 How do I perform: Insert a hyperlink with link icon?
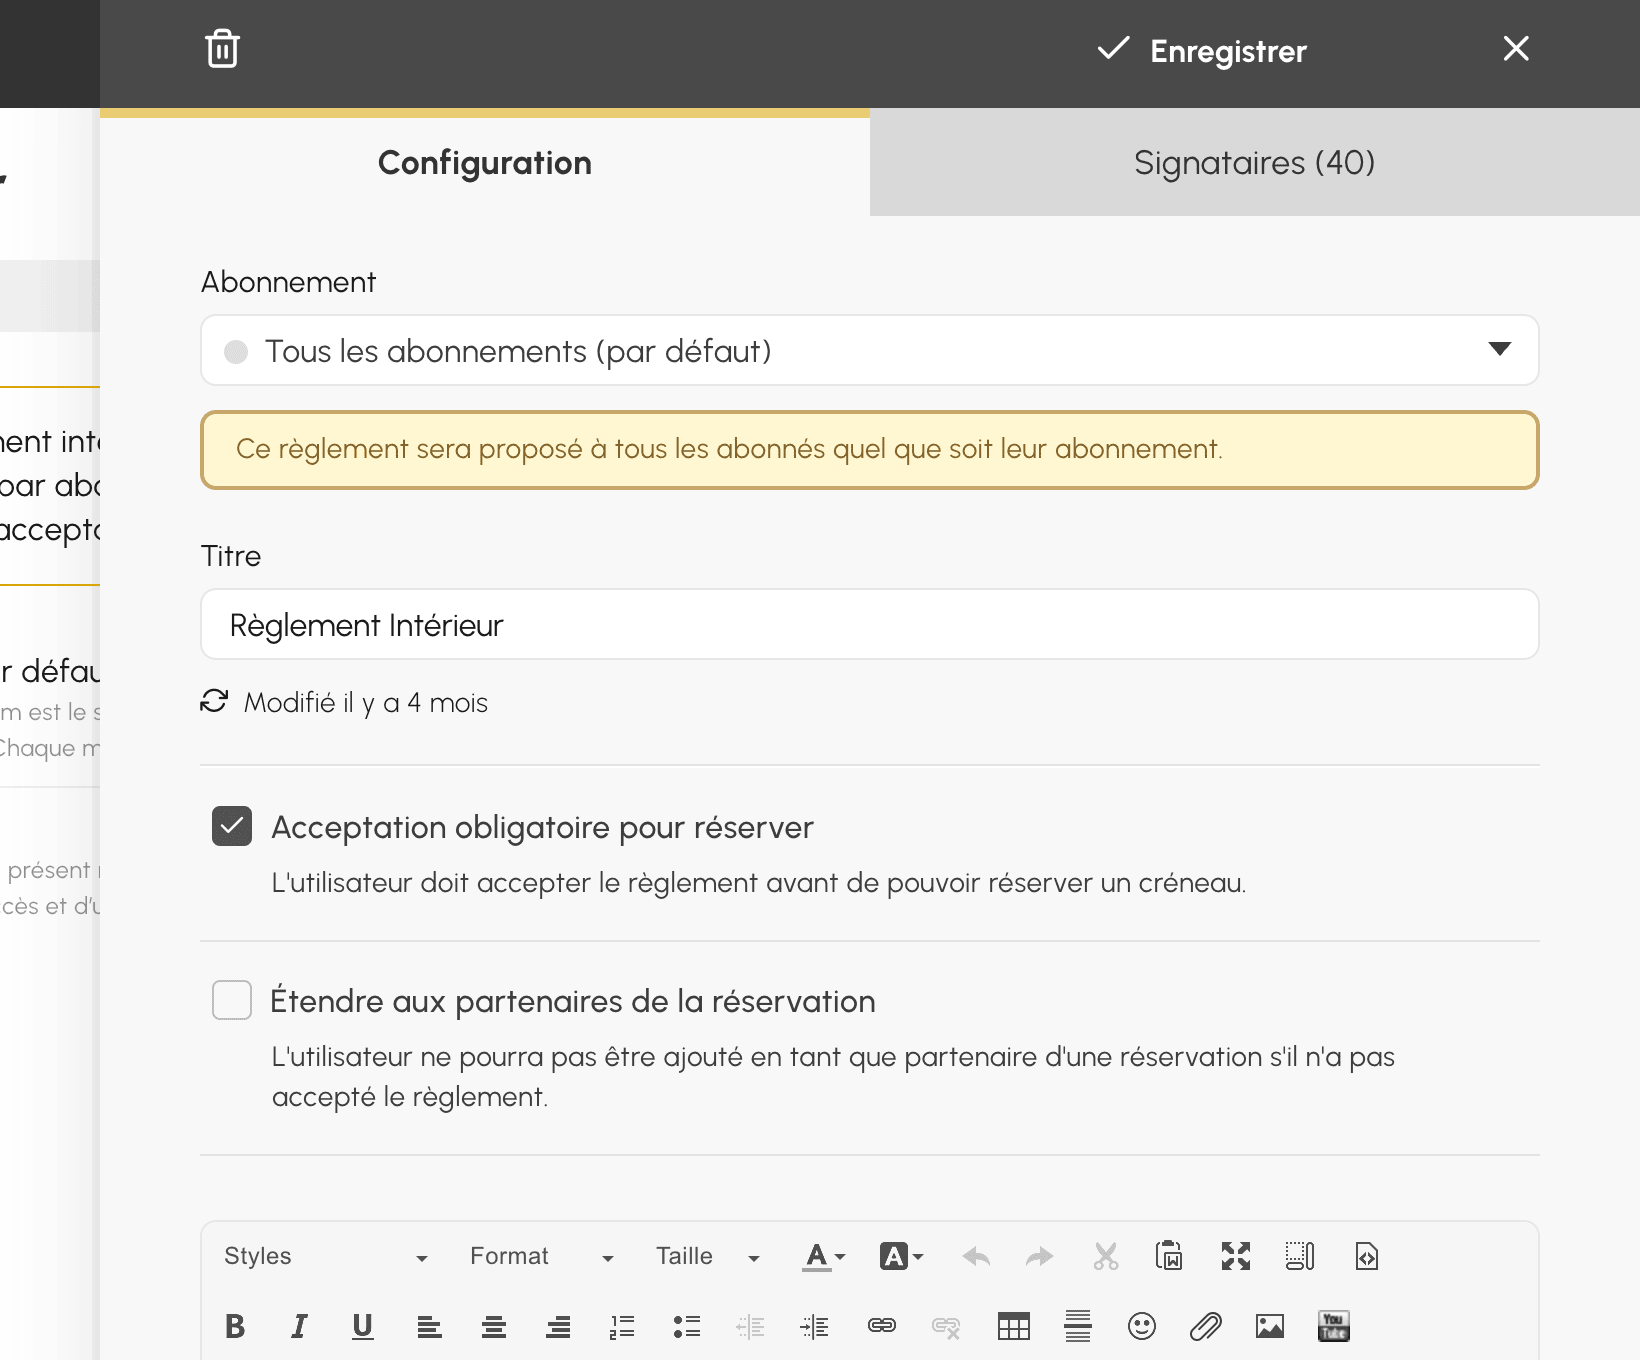(881, 1326)
